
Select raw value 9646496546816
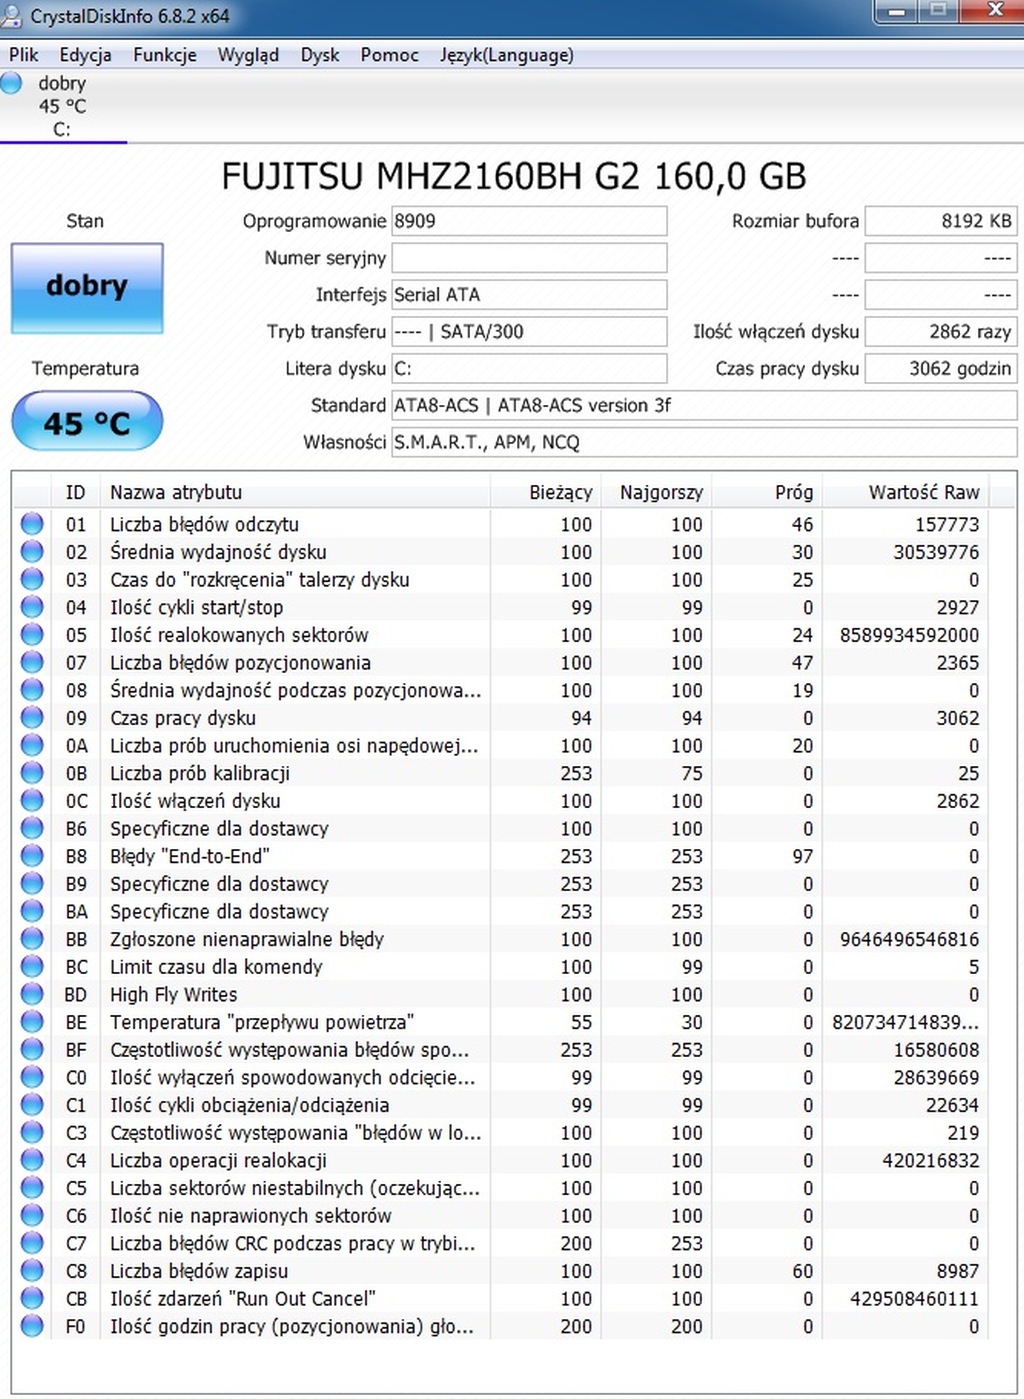(x=909, y=939)
